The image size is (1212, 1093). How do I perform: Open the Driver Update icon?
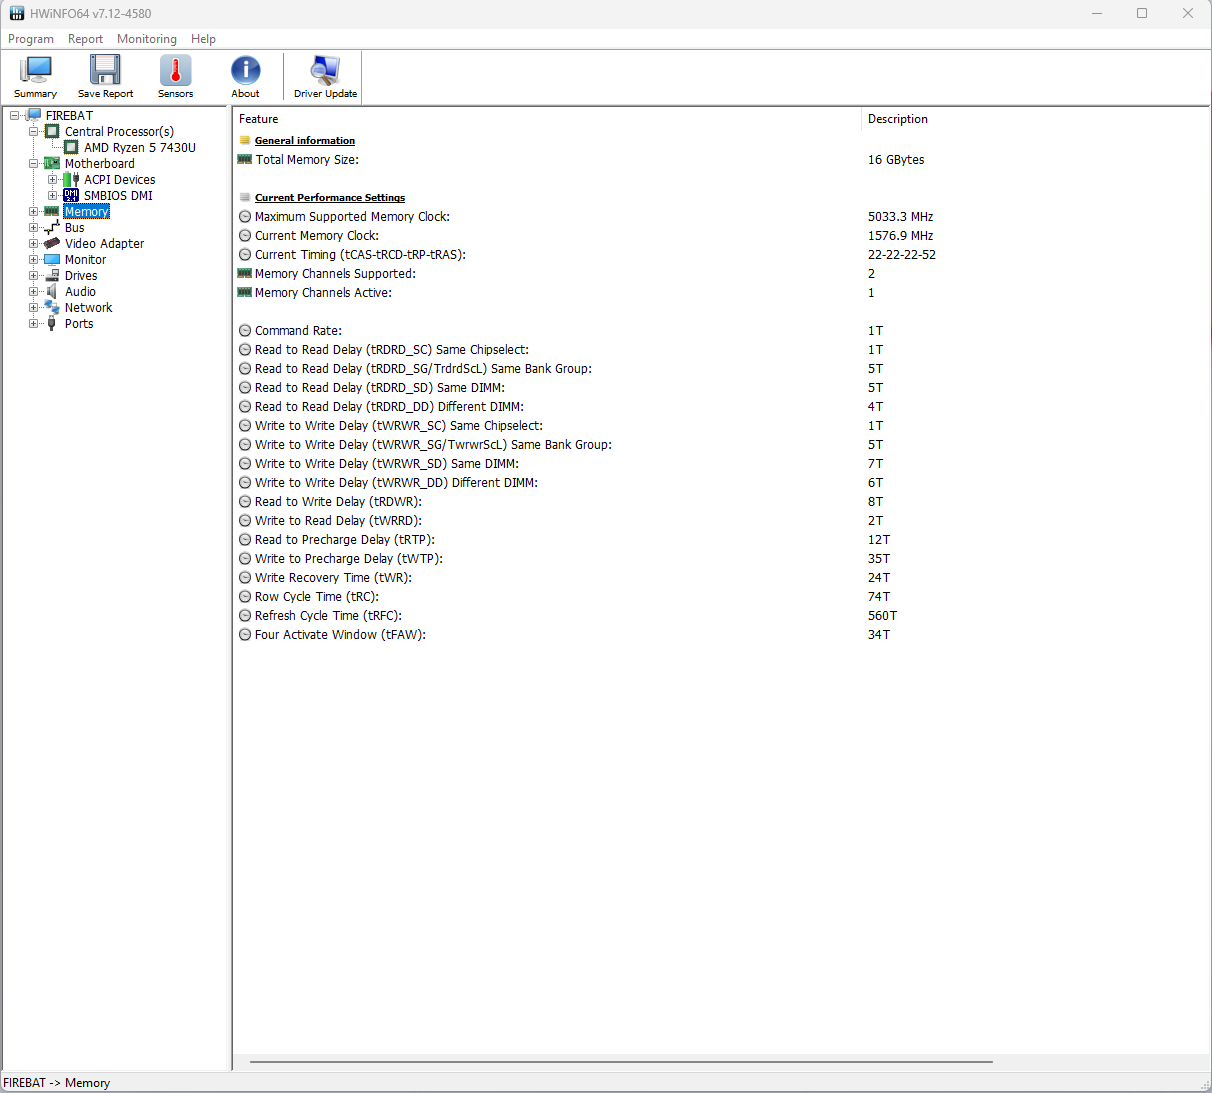coord(325,70)
